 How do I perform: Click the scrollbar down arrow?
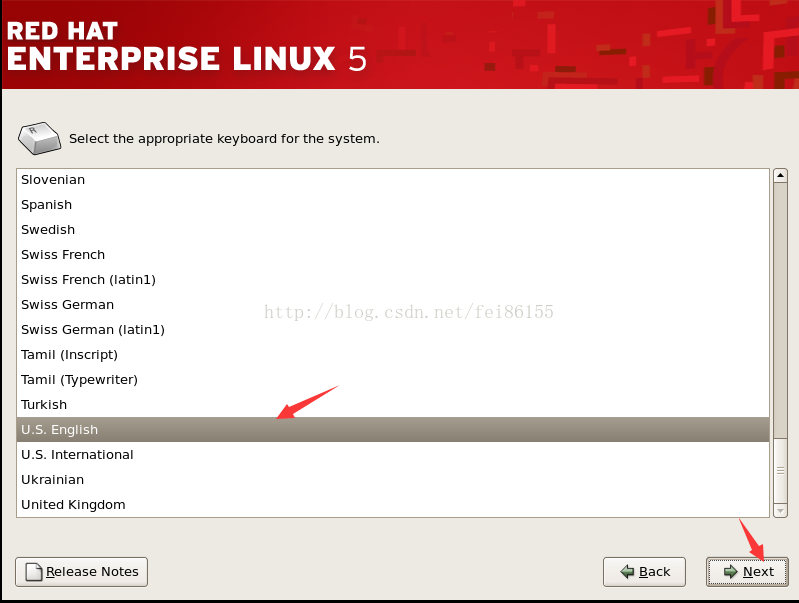click(x=780, y=510)
